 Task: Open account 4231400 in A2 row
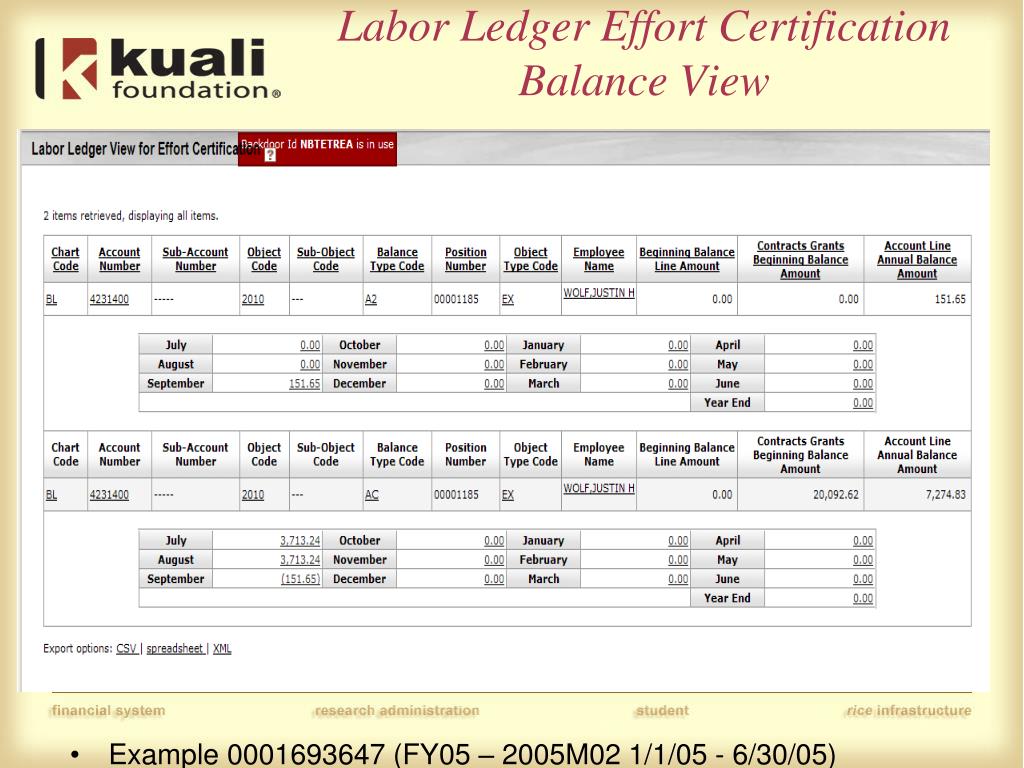[109, 299]
